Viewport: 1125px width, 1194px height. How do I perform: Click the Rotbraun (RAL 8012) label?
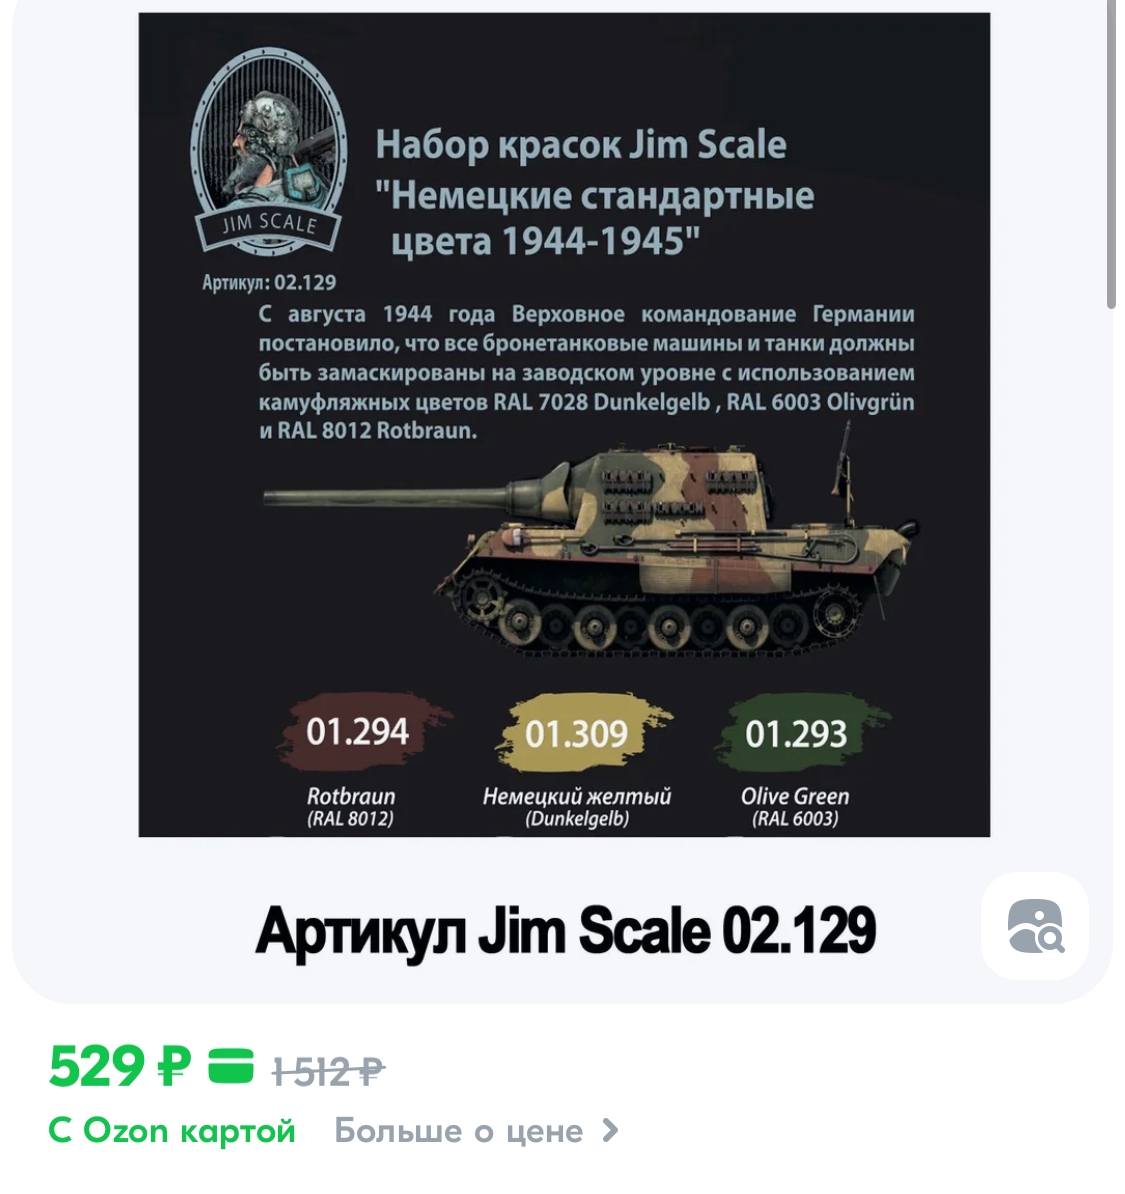pos(350,807)
